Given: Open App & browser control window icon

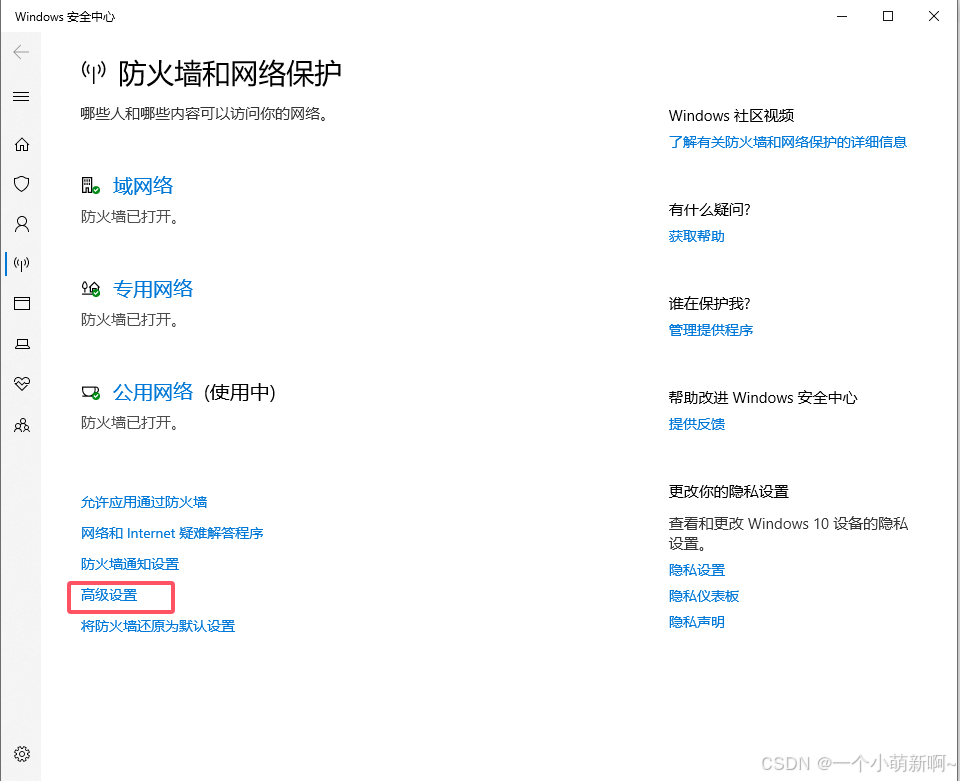Looking at the screenshot, I should coord(21,304).
